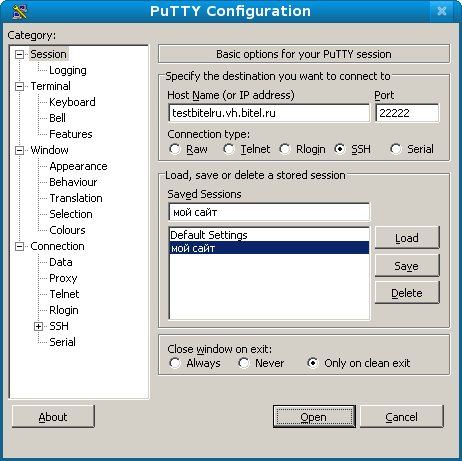Click the Load button
Image resolution: width=462 pixels, height=461 pixels.
click(x=407, y=238)
